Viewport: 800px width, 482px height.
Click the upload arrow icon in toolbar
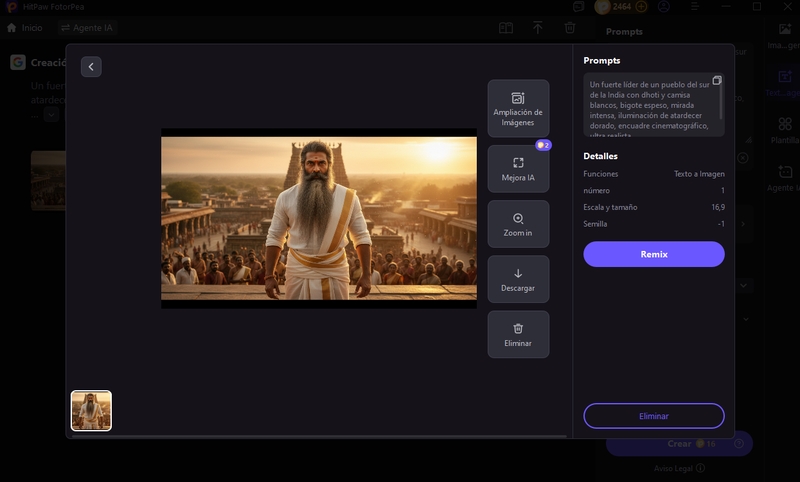538,28
